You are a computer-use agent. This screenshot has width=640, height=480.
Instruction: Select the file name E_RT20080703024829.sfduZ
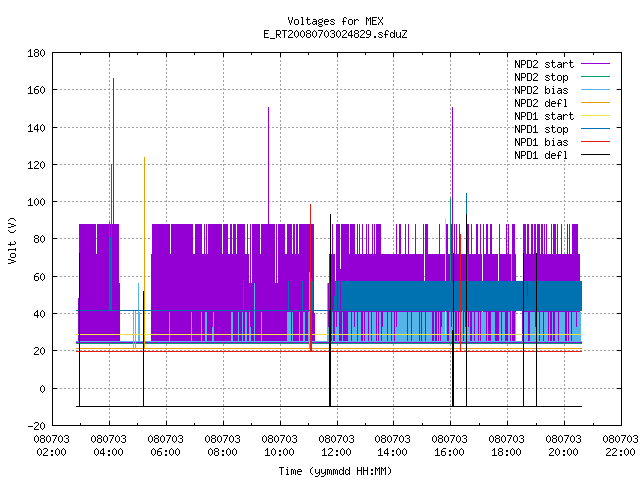point(335,34)
